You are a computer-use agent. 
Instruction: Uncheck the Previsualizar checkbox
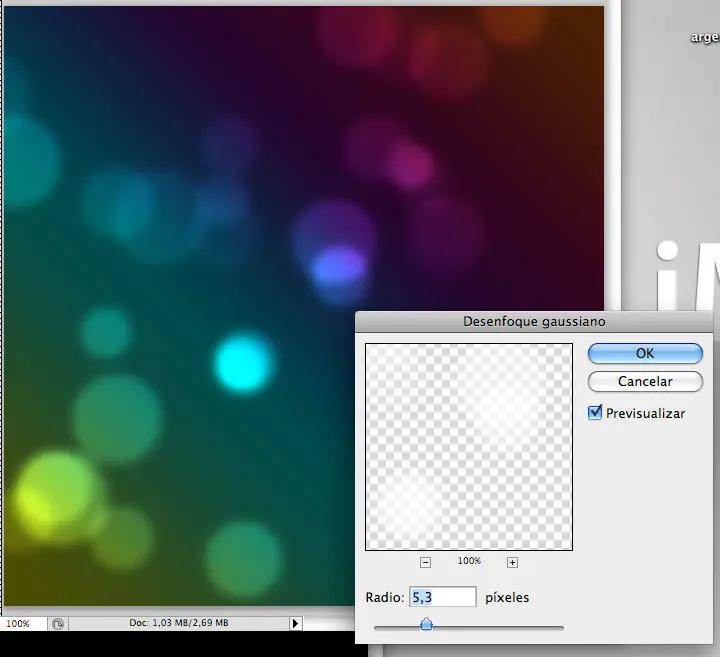click(x=595, y=412)
